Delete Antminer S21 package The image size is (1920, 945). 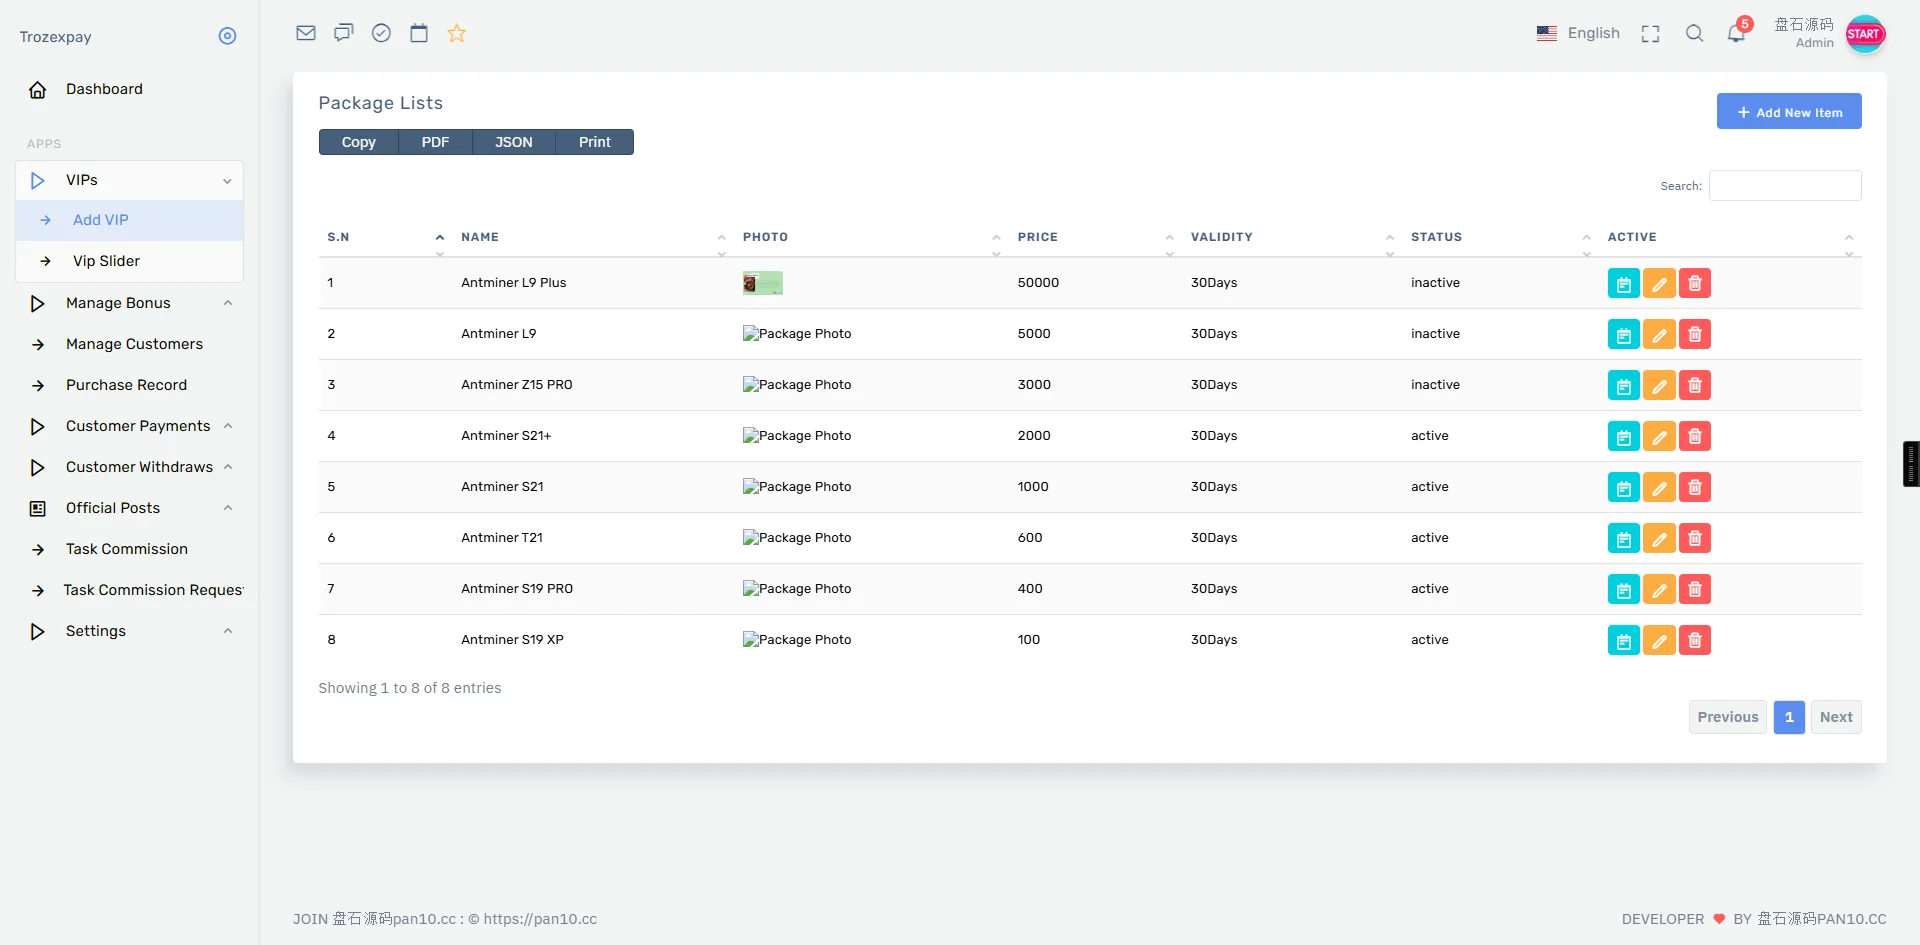pos(1695,488)
